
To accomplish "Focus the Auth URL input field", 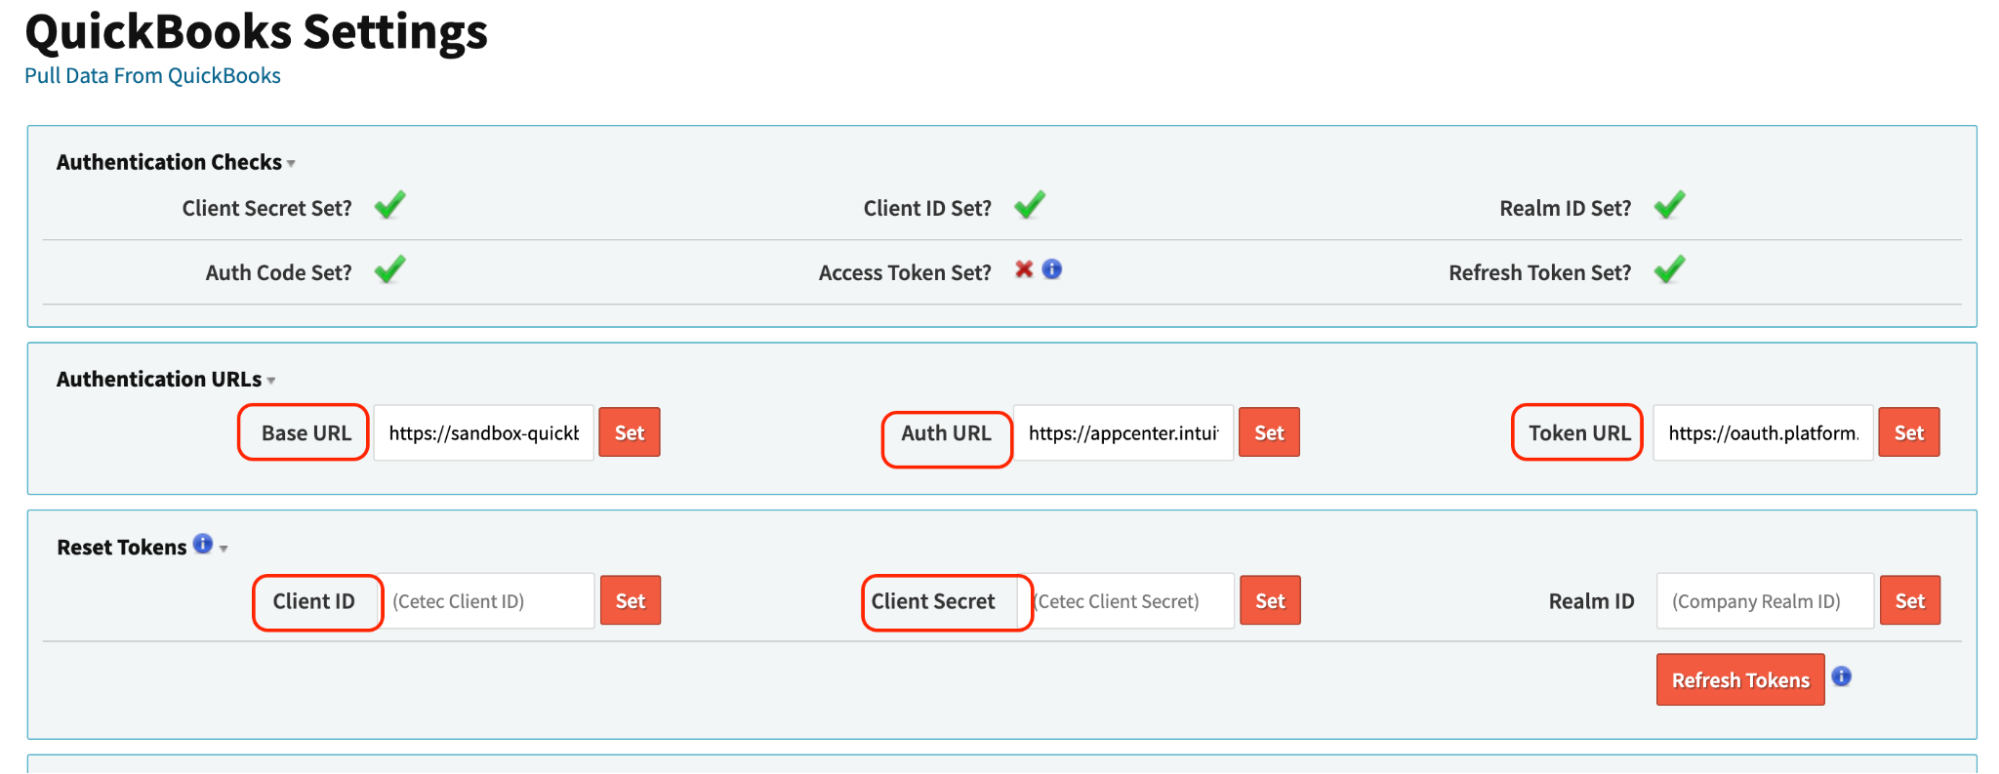I will (1123, 433).
